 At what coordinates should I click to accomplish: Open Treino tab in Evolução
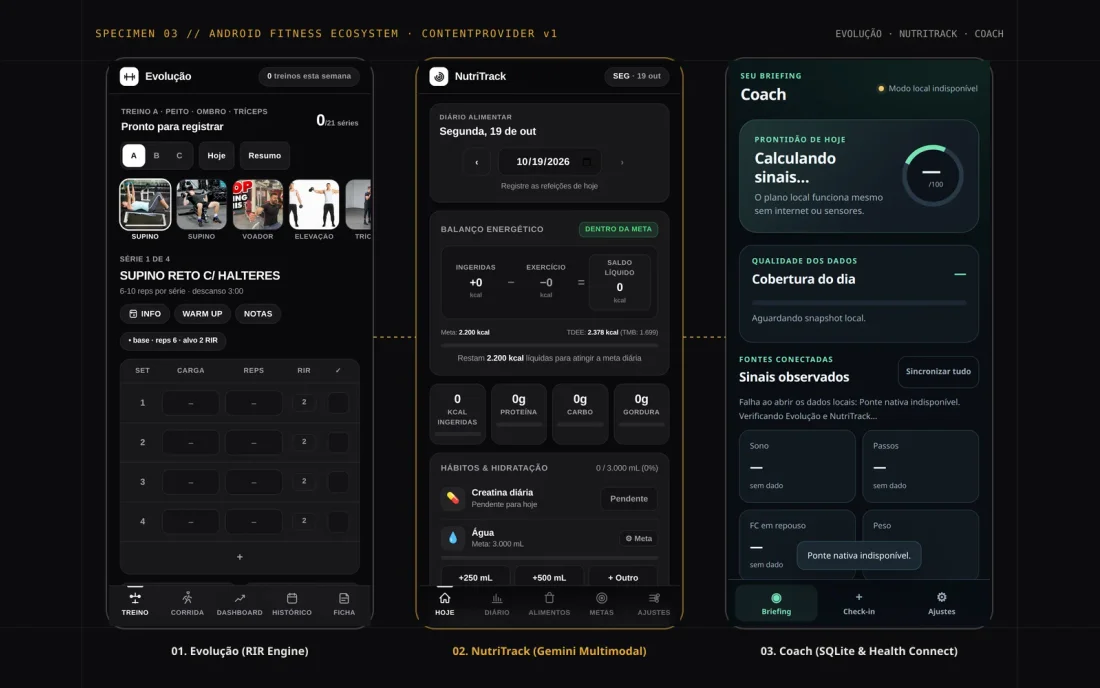(135, 604)
